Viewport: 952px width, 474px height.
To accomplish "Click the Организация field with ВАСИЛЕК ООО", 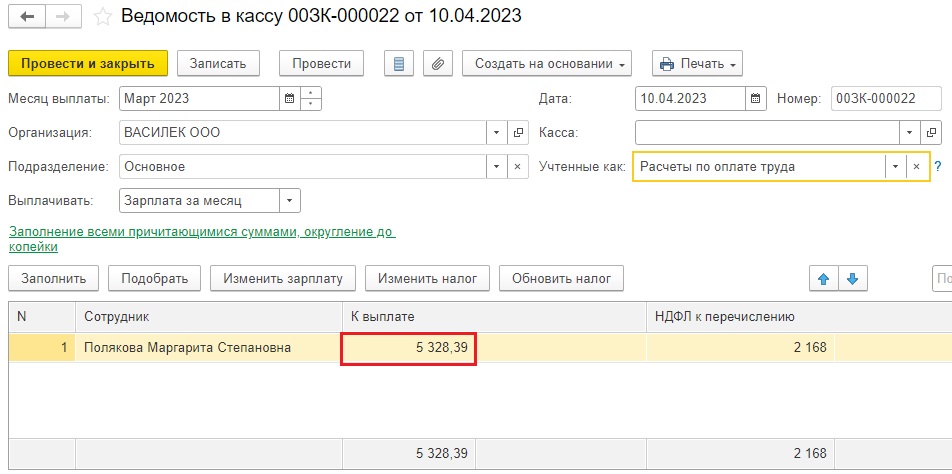I will 303,132.
